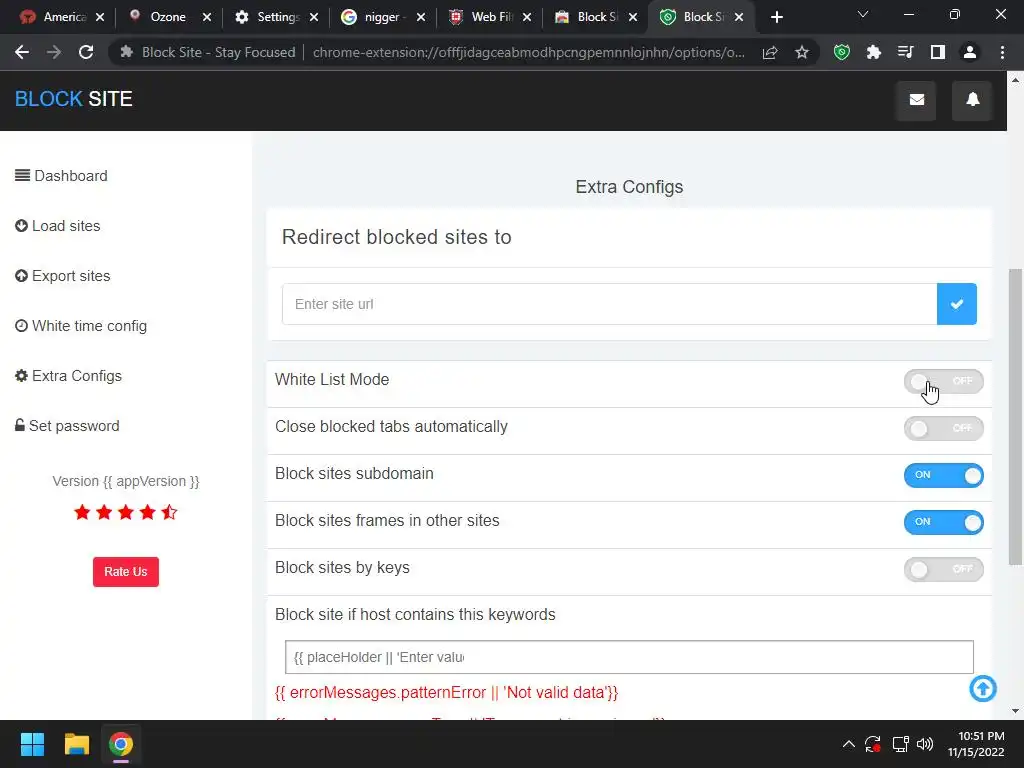
Task: Click the Extra Configs gear icon
Action: (x=22, y=376)
